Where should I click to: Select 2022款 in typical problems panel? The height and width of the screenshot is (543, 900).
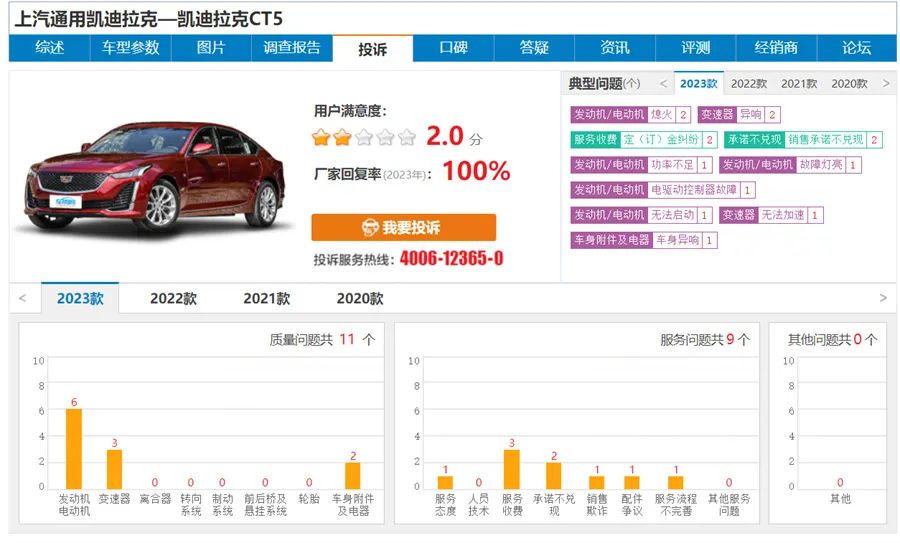click(749, 84)
